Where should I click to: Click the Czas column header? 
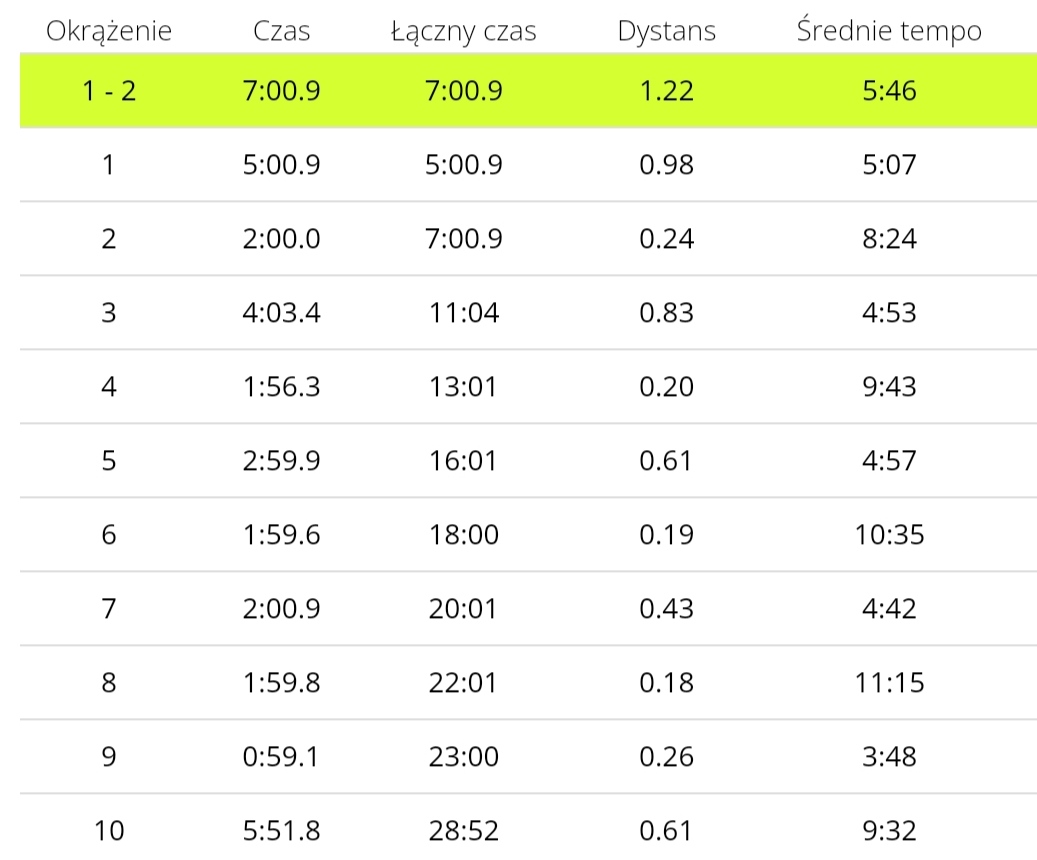[281, 31]
